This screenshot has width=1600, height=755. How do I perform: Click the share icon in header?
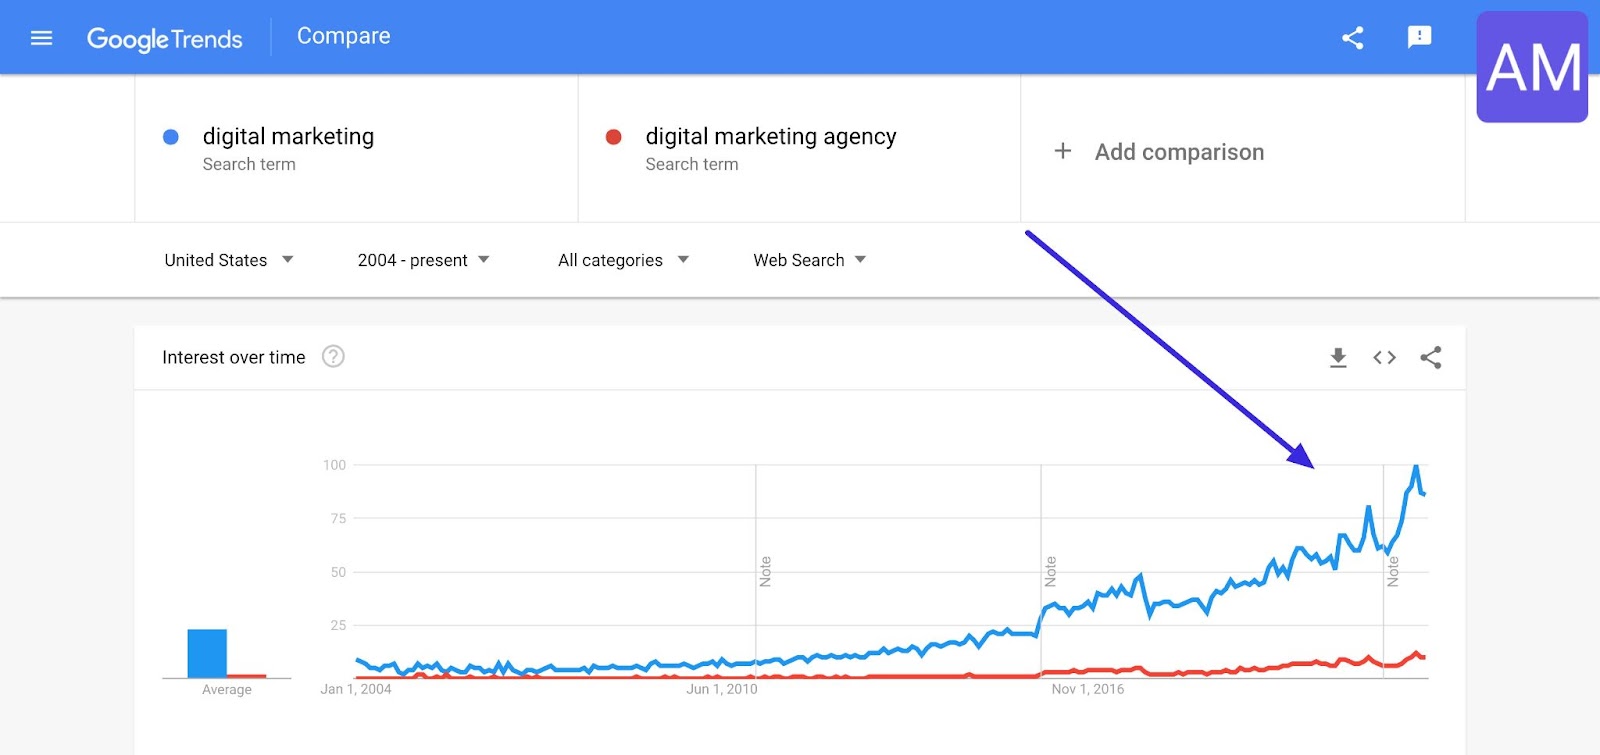tap(1353, 38)
